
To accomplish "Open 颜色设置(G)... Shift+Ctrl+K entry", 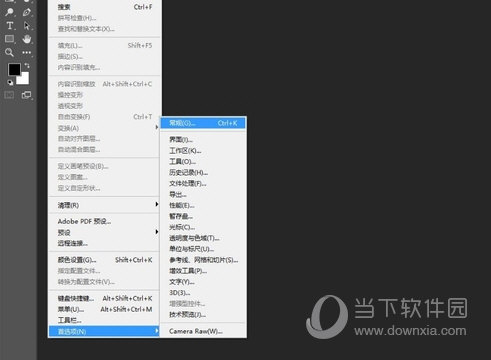I will [x=105, y=260].
